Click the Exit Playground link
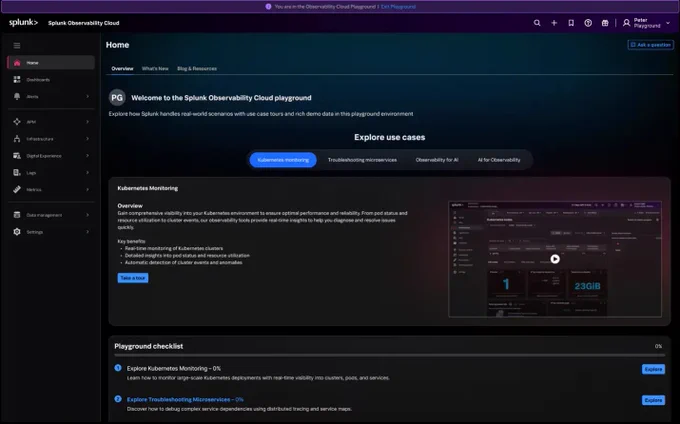680x424 pixels. 398,7
